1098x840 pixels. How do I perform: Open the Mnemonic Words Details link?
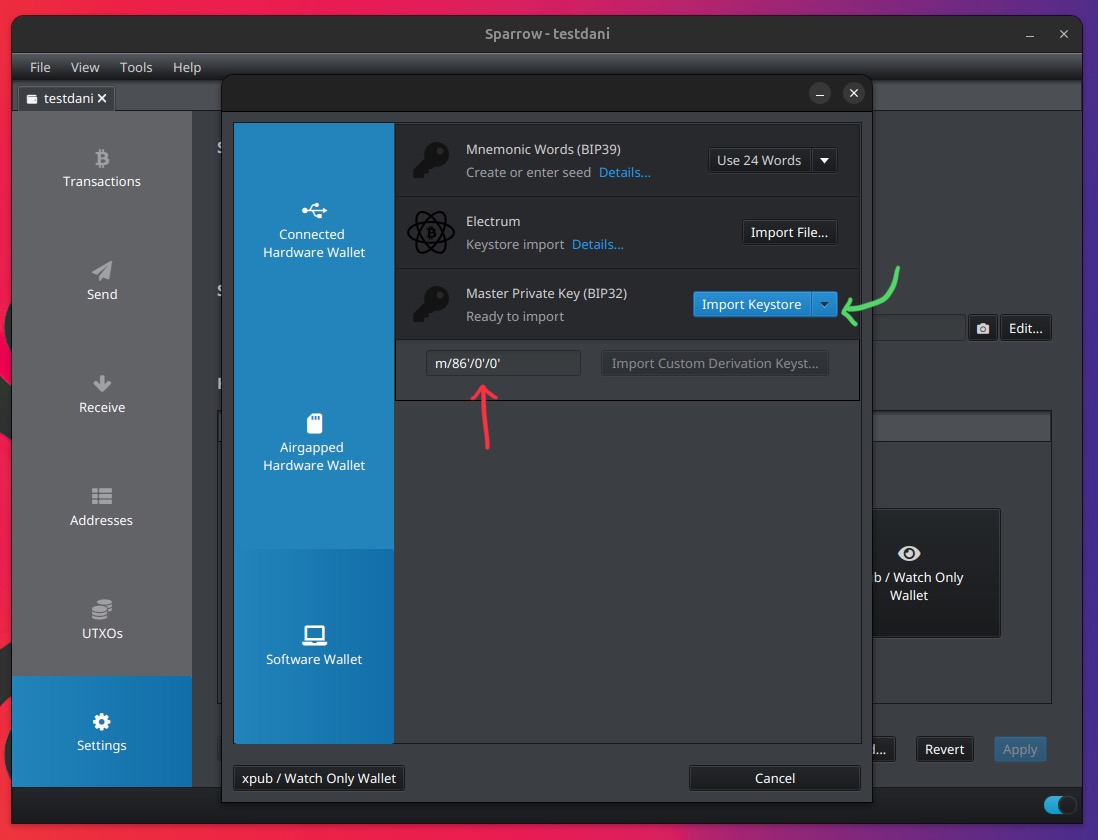pos(624,172)
